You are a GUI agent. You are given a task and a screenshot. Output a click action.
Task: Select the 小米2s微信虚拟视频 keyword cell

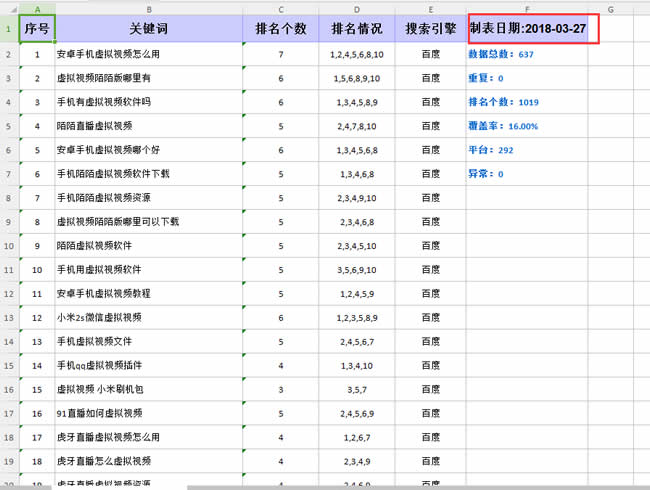149,317
